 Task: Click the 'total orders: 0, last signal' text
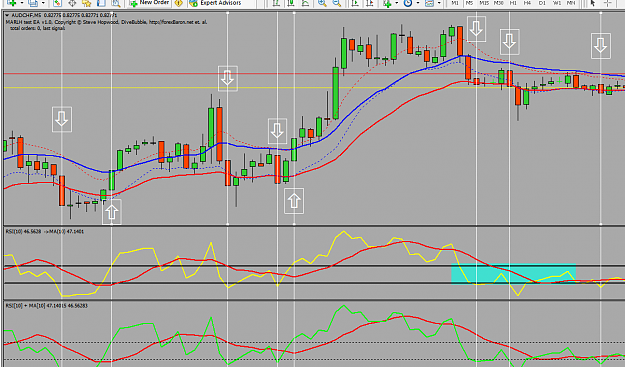pyautogui.click(x=37, y=28)
